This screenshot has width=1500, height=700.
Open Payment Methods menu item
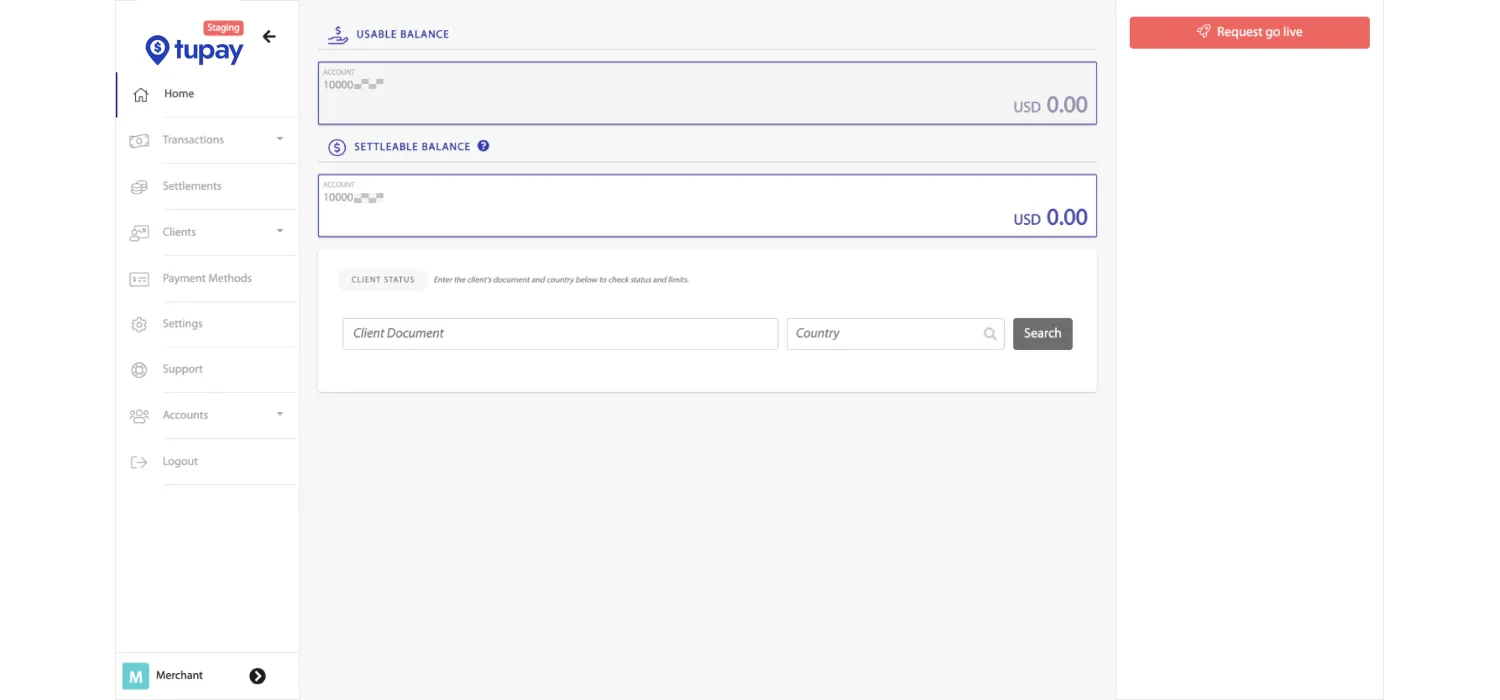click(x=207, y=278)
